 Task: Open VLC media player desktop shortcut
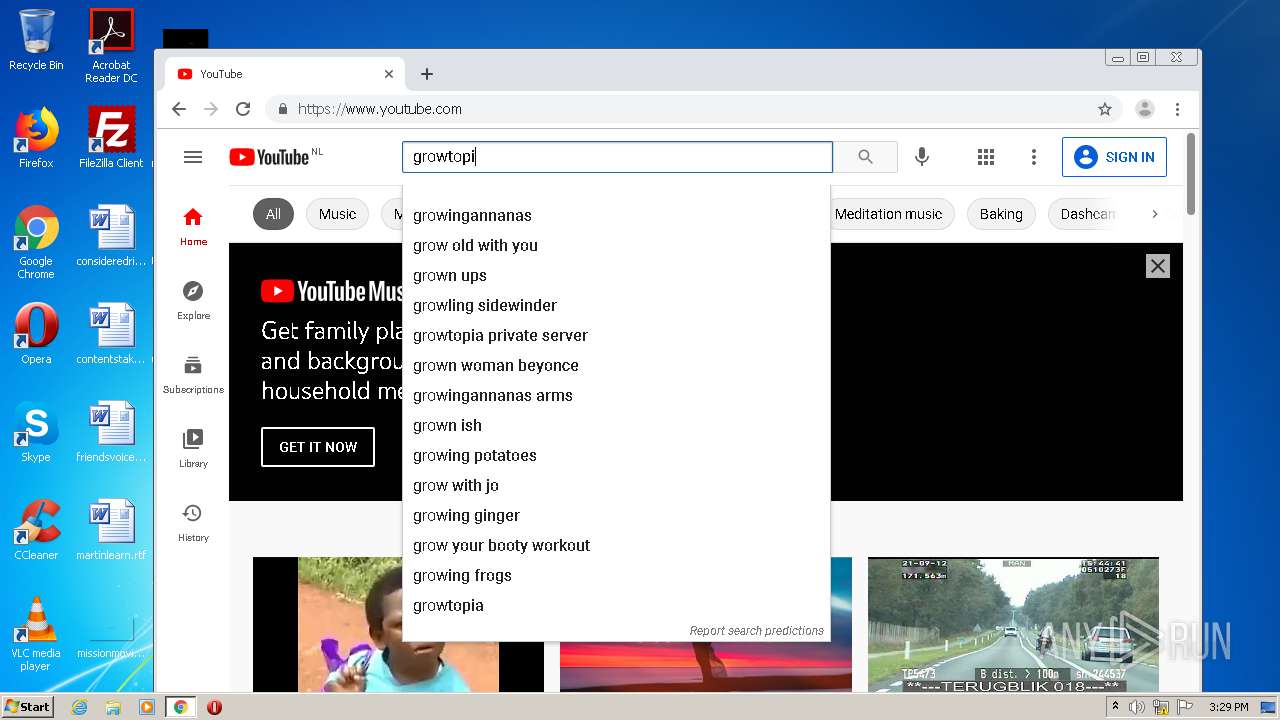[x=36, y=634]
